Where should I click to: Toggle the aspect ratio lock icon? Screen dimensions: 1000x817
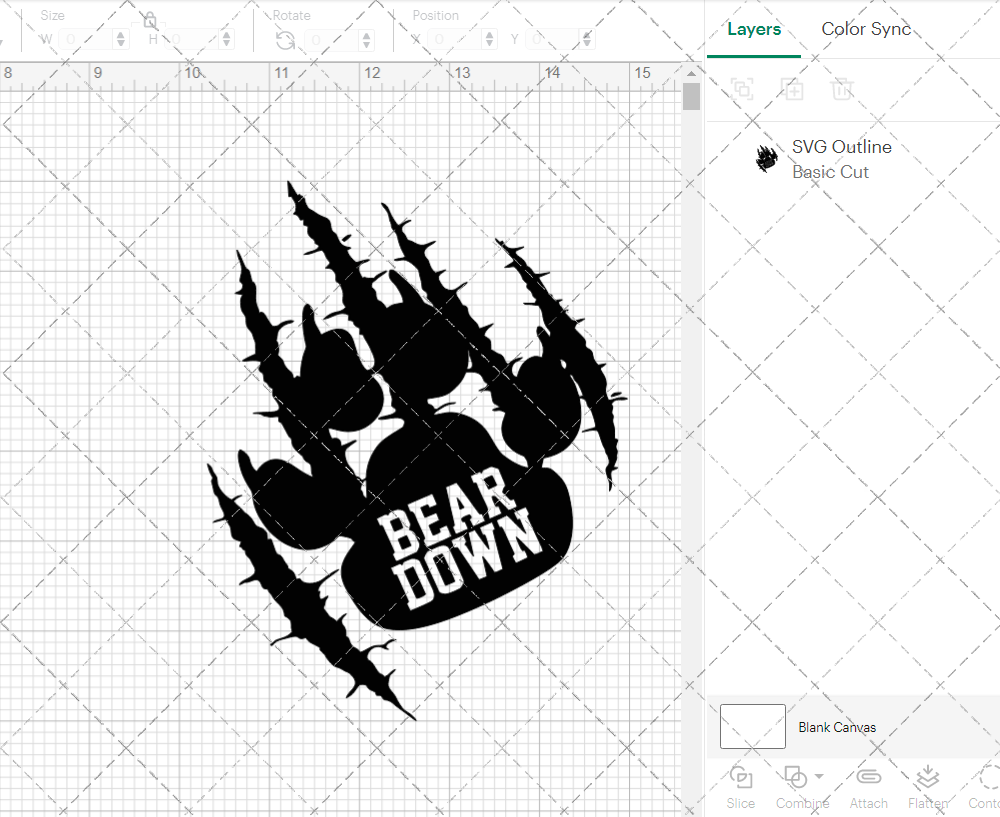tap(150, 20)
